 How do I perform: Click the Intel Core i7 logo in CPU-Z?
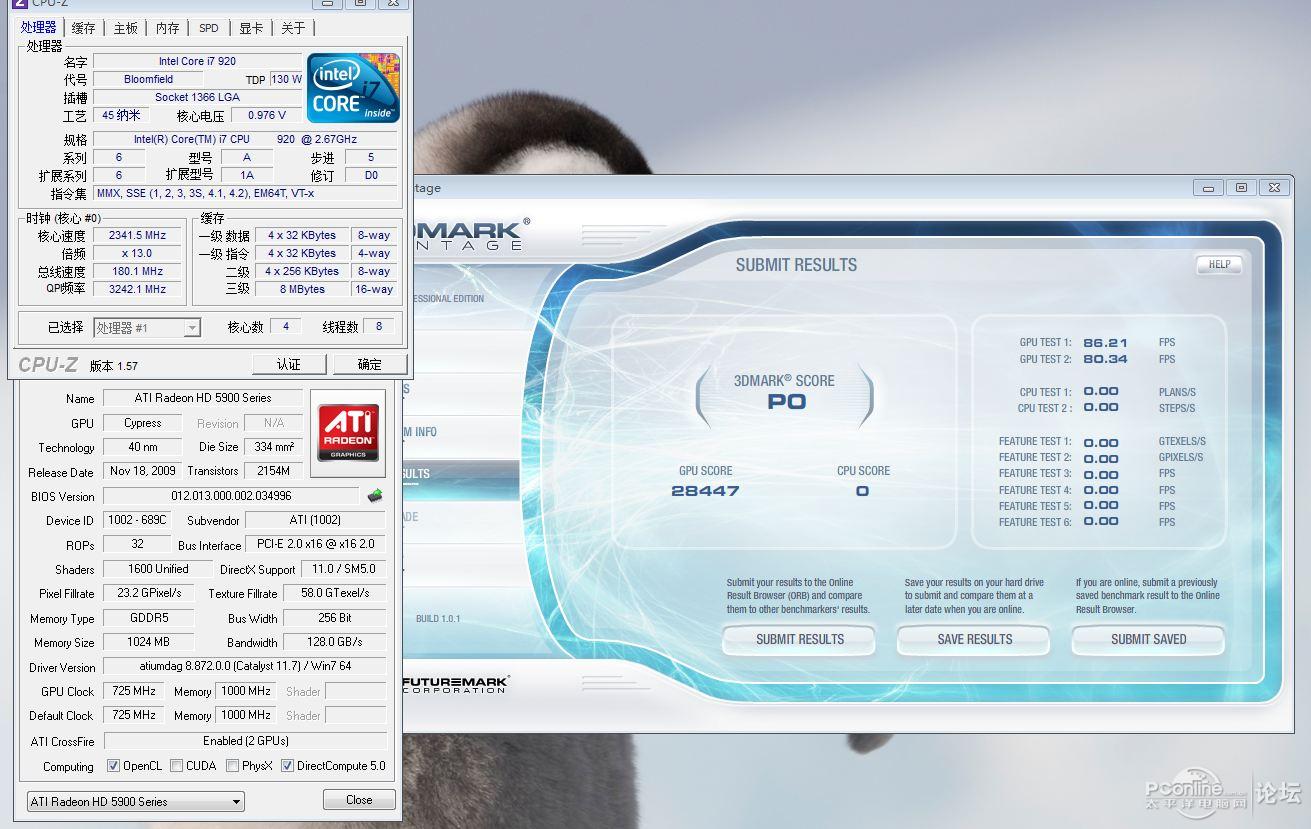pyautogui.click(x=353, y=88)
